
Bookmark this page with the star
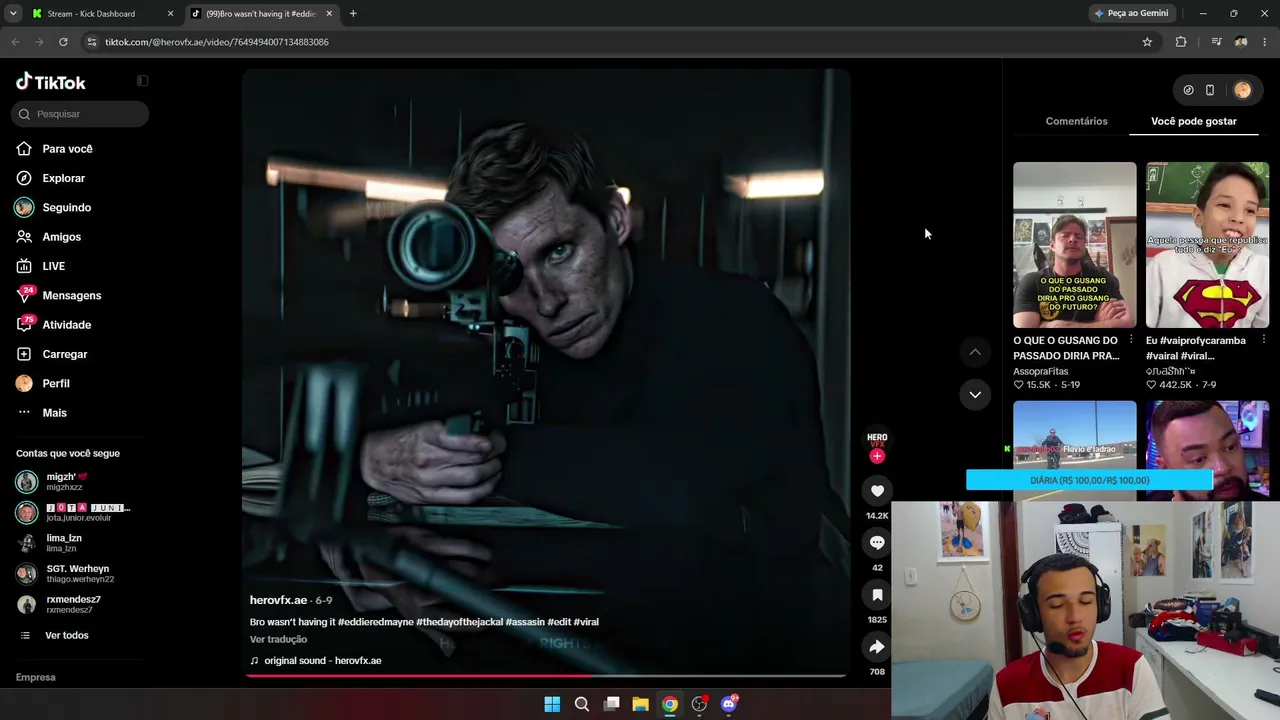point(1147,42)
